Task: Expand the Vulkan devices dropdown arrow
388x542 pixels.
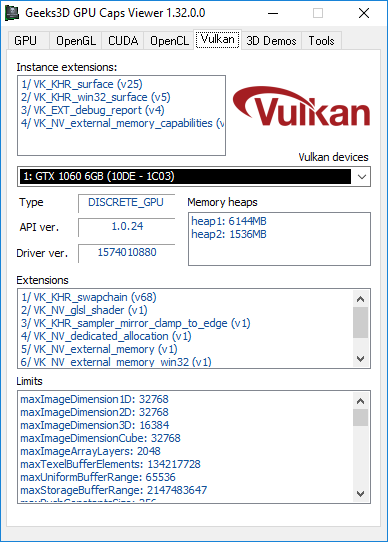Action: 362,177
